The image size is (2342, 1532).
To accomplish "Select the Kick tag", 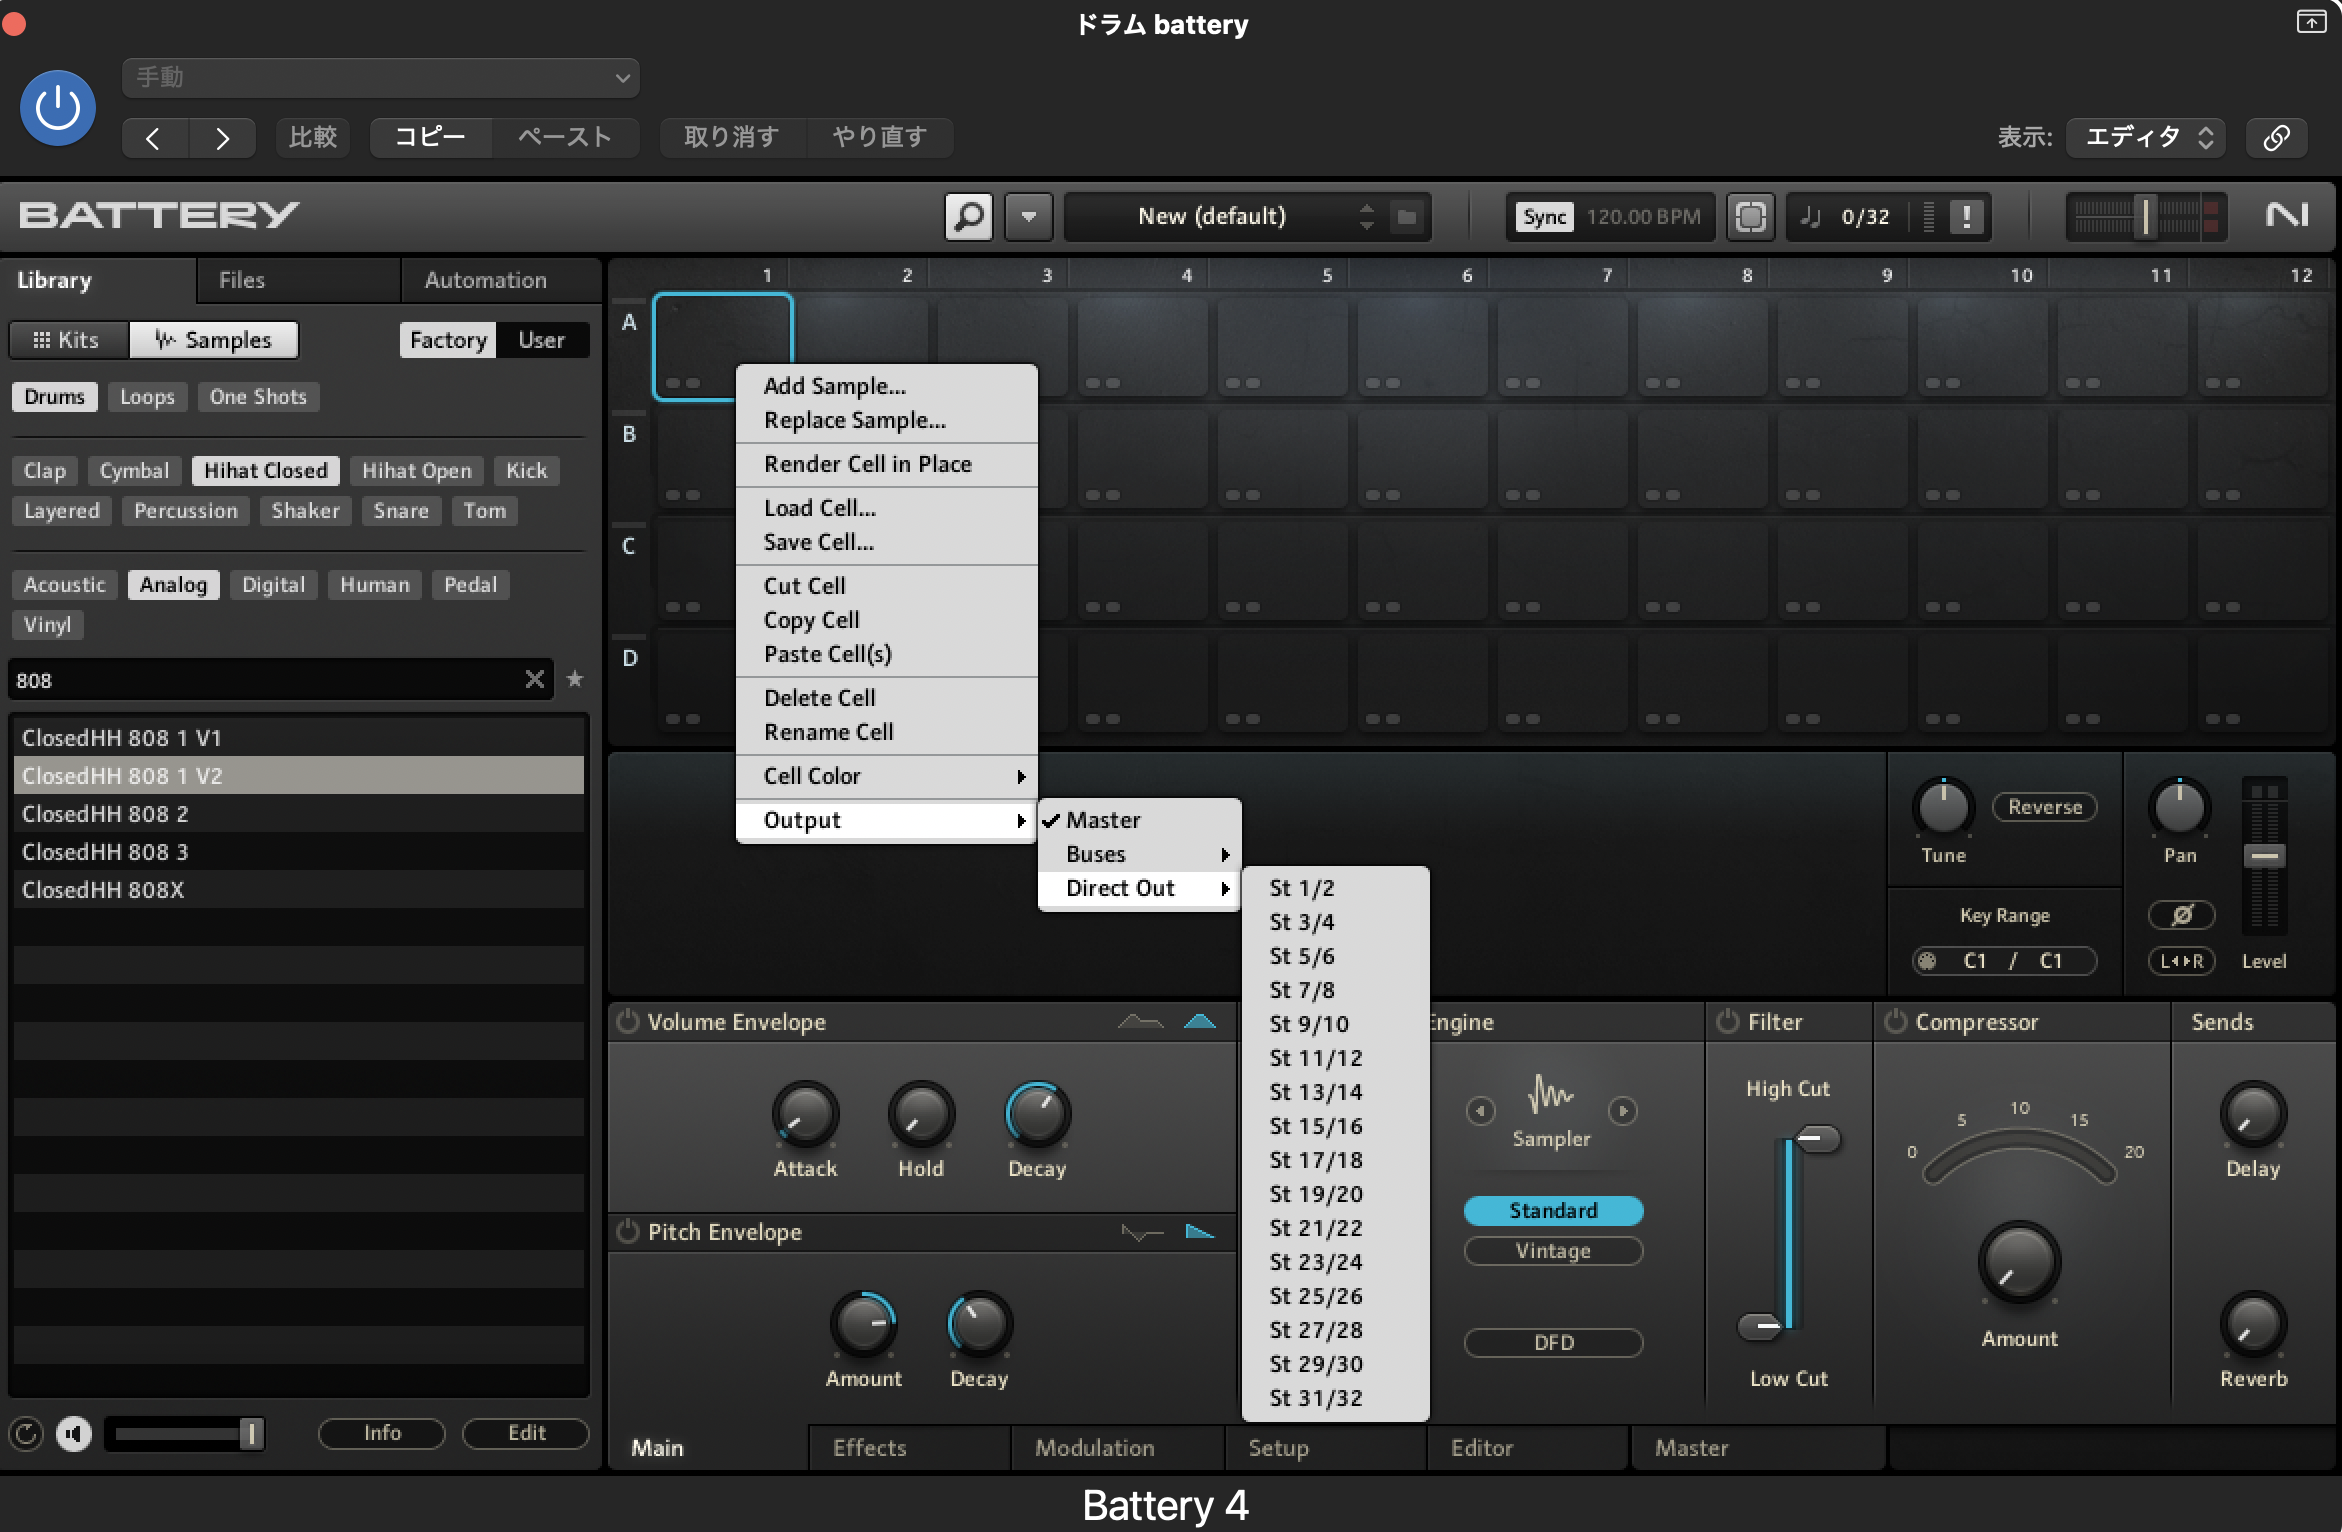I will [526, 471].
